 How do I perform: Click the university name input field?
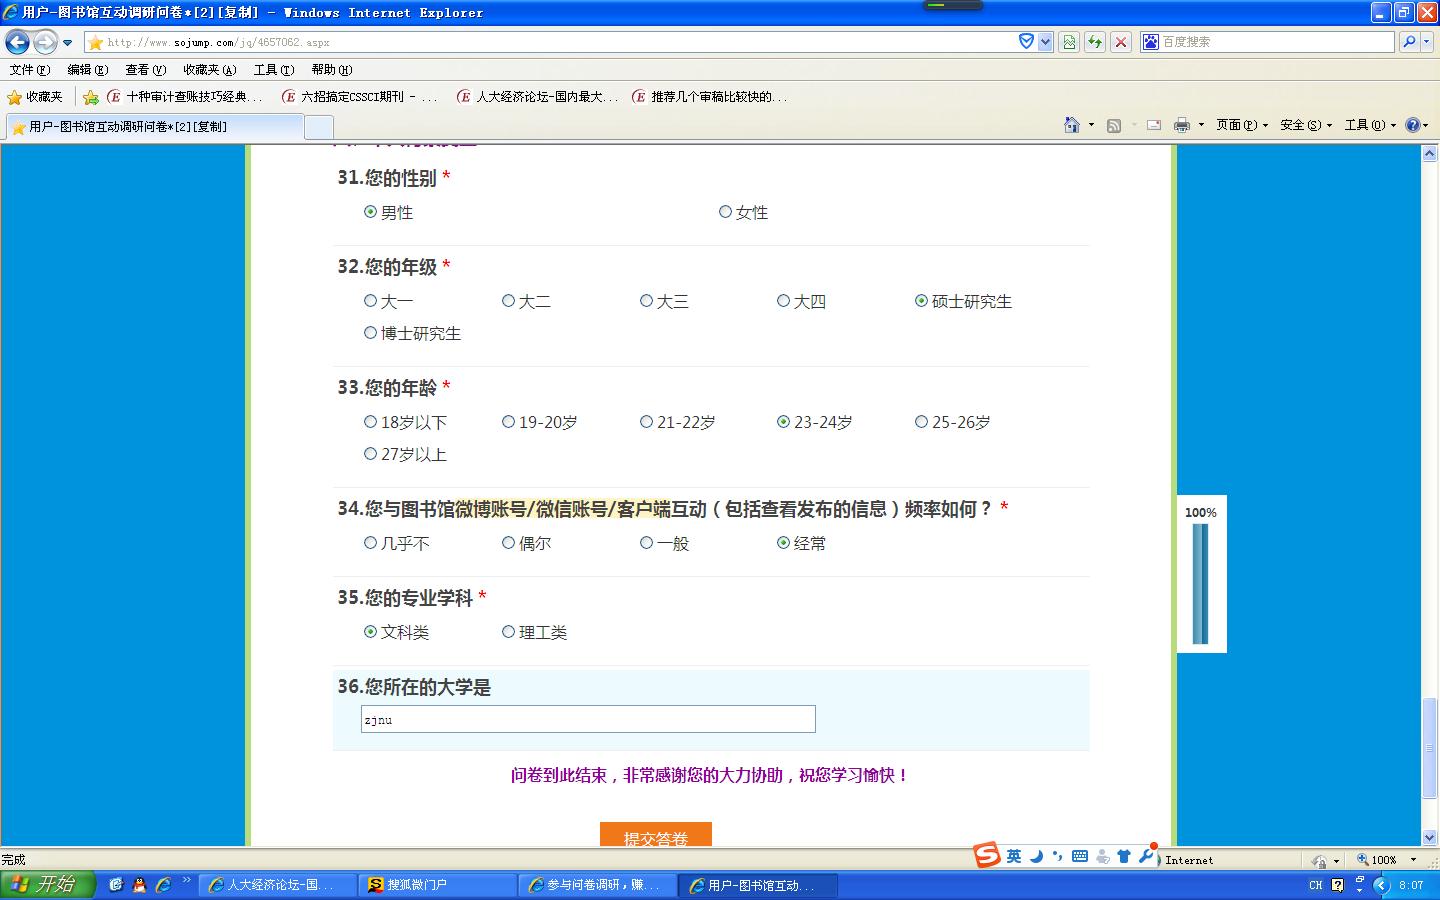coord(588,719)
